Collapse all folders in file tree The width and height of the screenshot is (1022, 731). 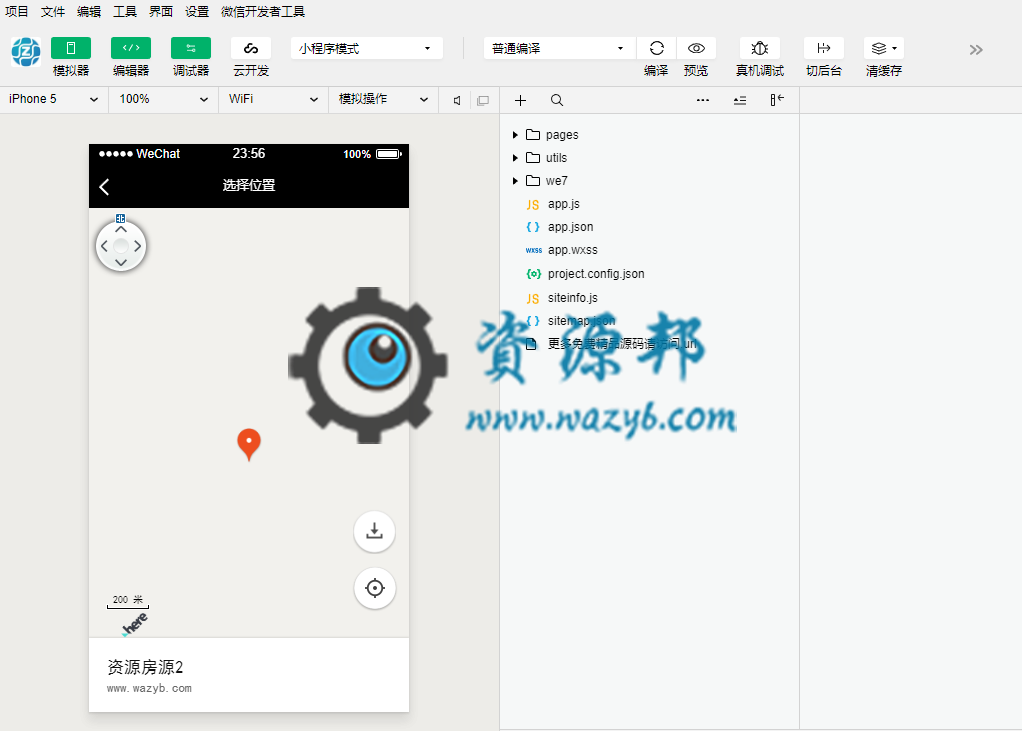click(x=740, y=100)
